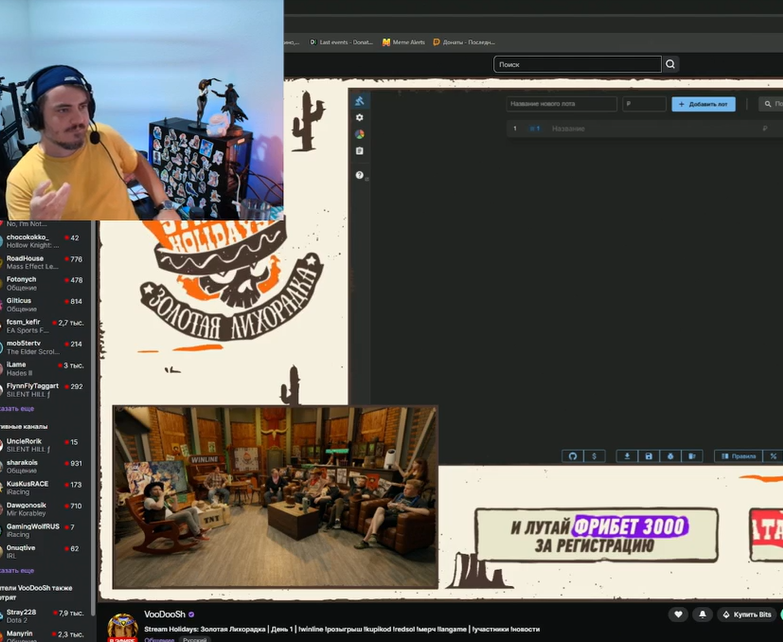783x642 pixels.
Task: Click the percent icon in bottom toolbar
Action: tap(773, 456)
